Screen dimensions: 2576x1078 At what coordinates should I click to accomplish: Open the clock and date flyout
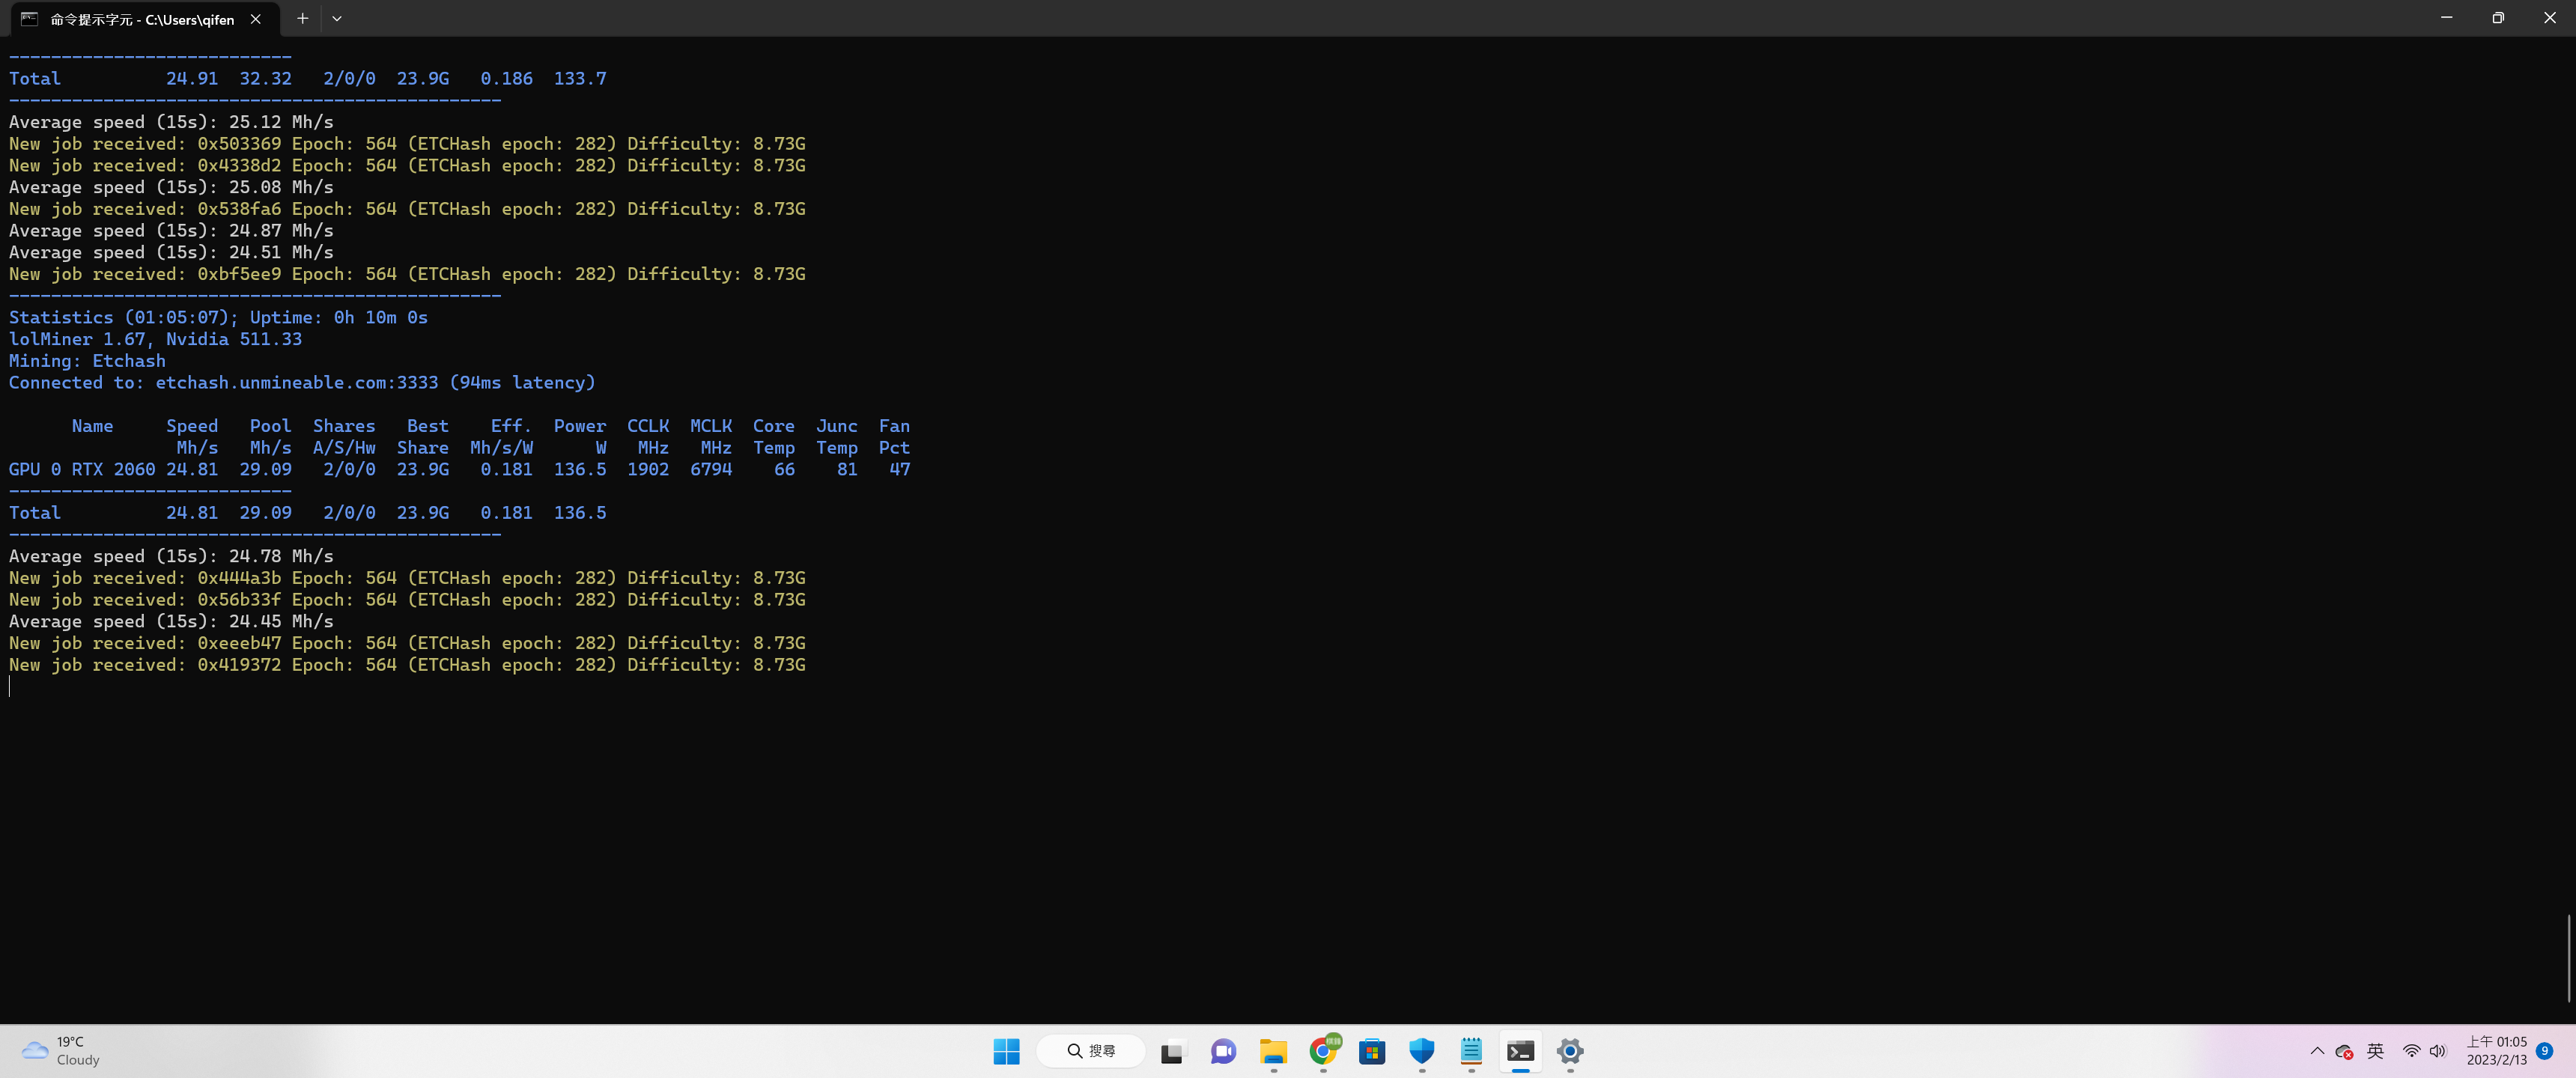(2496, 1051)
